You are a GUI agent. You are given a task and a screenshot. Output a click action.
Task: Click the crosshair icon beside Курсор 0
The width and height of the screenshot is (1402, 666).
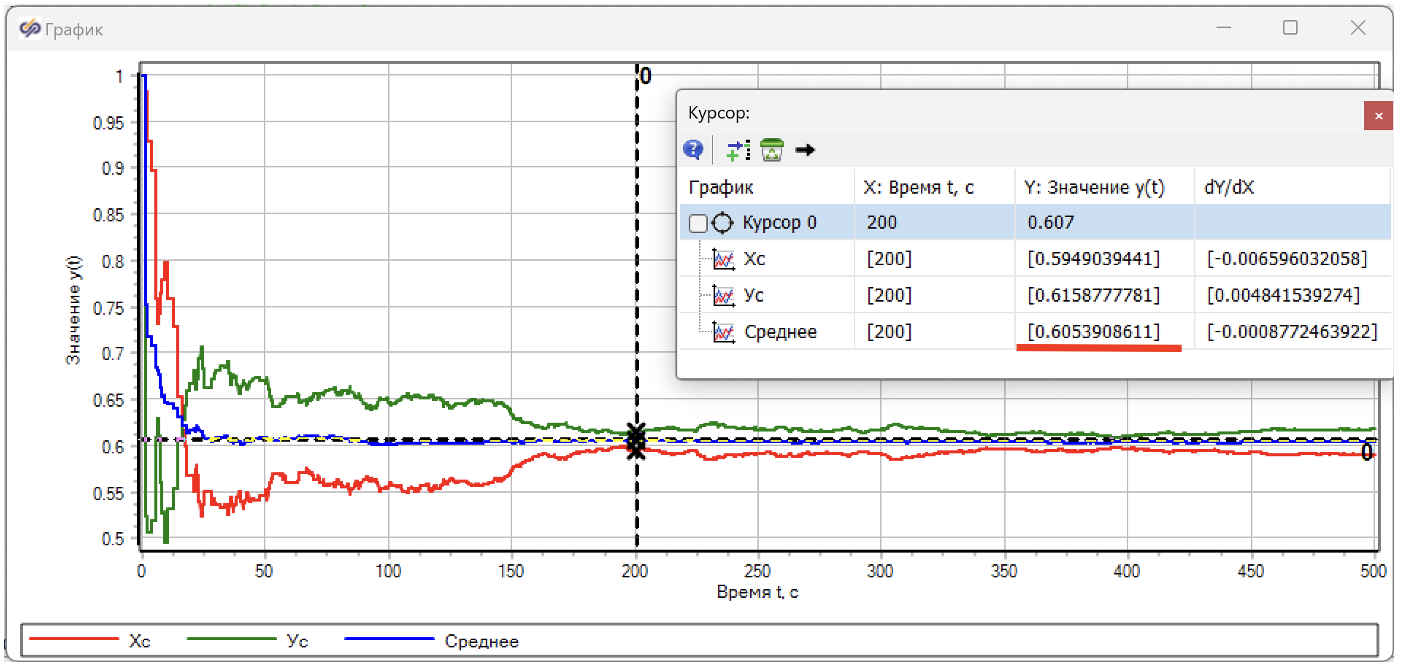tap(722, 223)
